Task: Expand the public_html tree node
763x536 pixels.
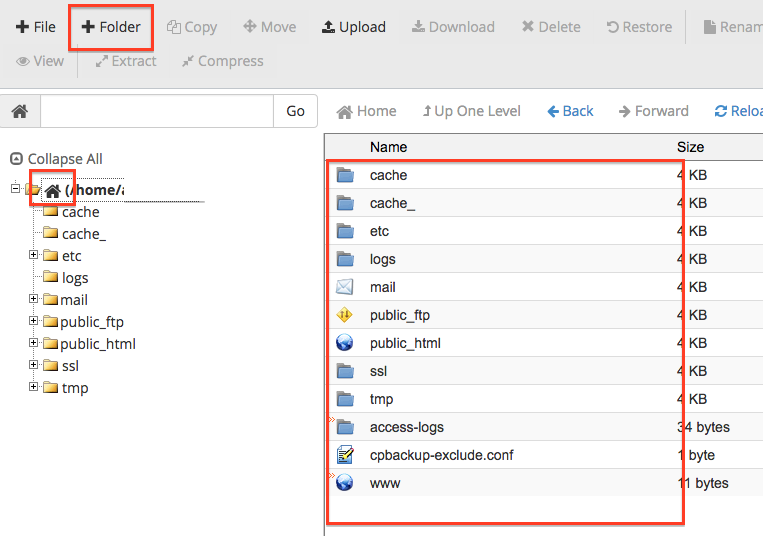Action: tap(34, 343)
